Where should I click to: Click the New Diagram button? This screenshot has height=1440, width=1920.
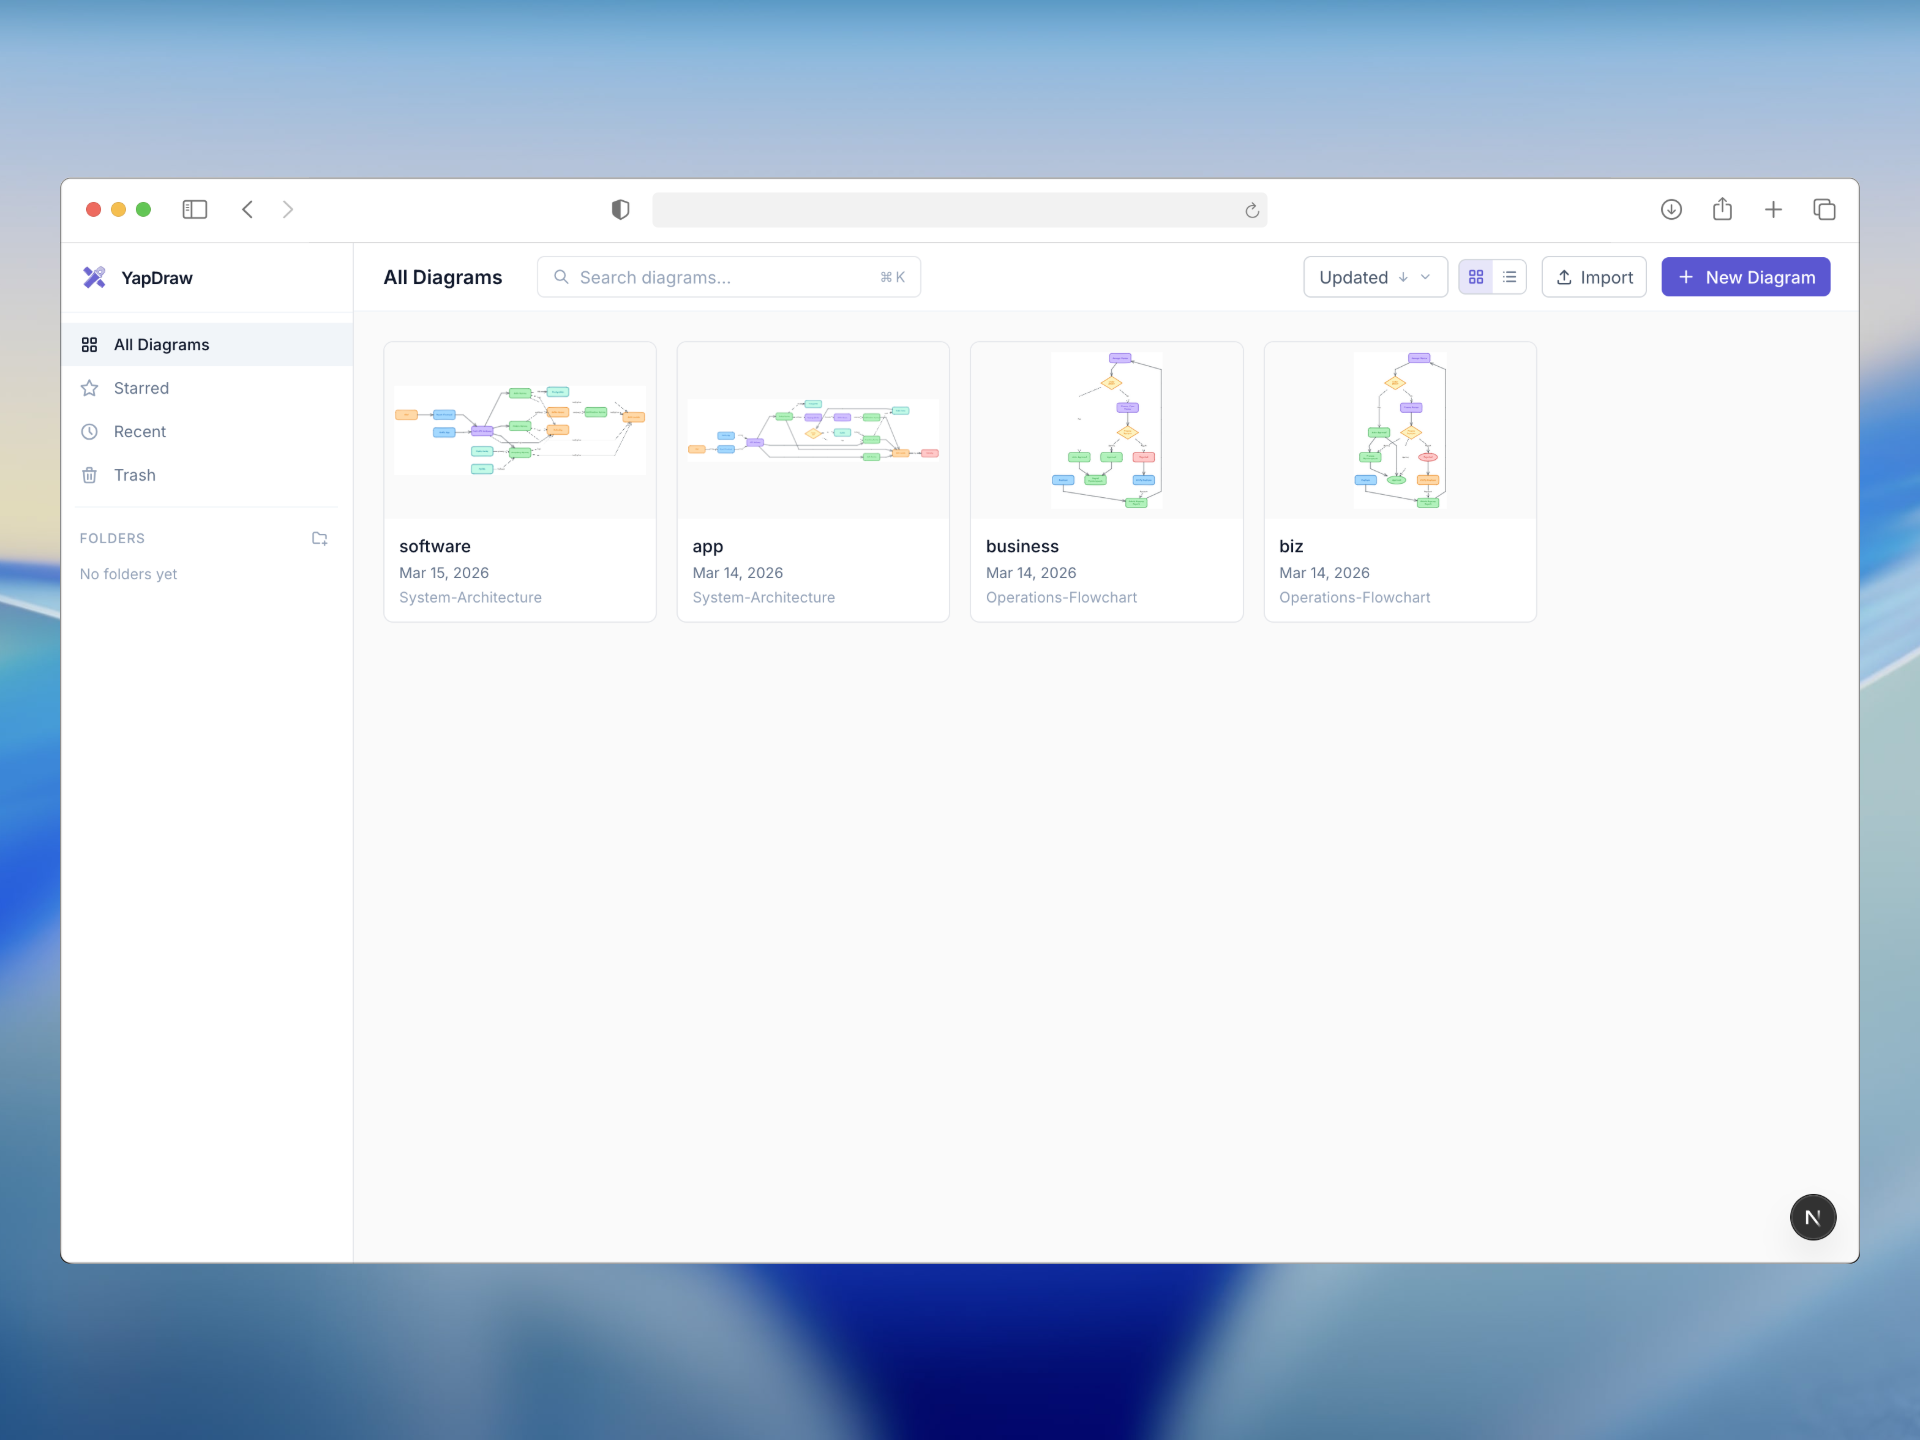tap(1745, 277)
